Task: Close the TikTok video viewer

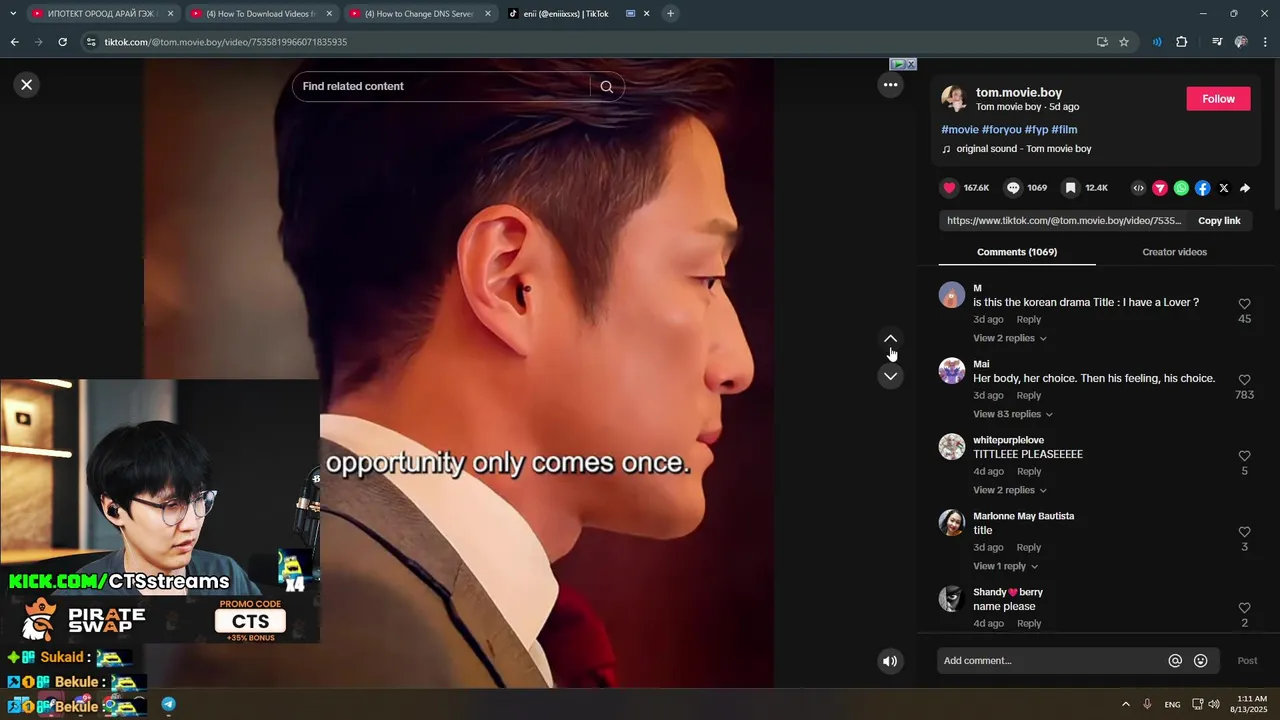Action: pos(27,85)
